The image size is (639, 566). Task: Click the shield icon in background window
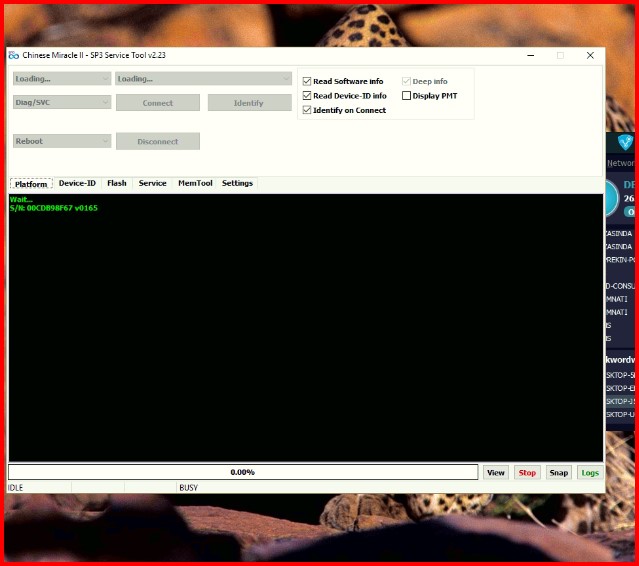[x=625, y=142]
